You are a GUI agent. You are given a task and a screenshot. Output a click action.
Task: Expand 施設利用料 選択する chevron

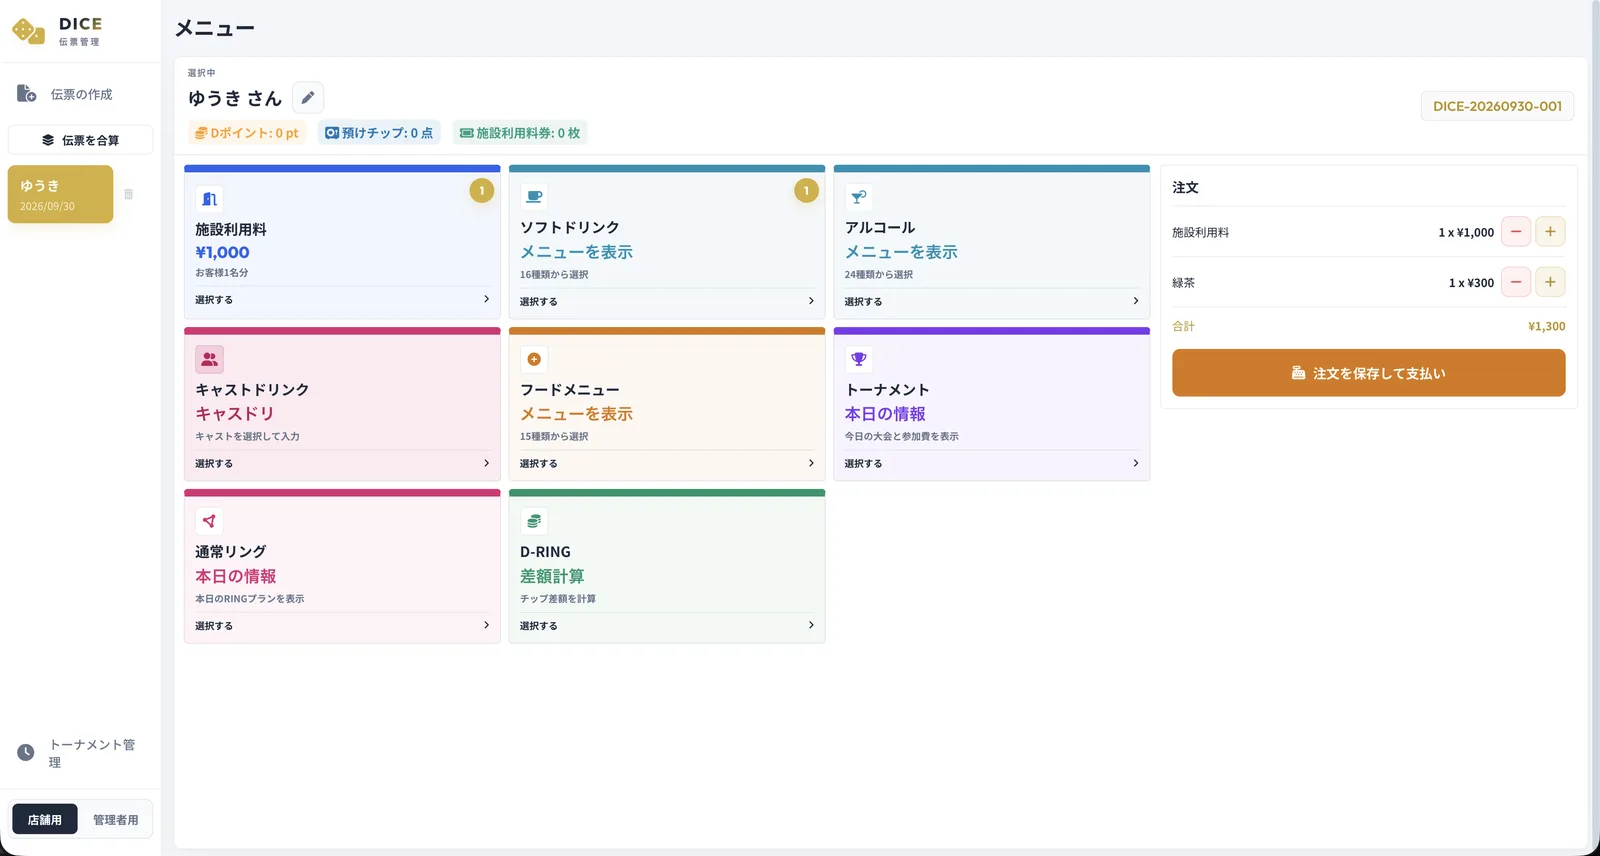(487, 299)
